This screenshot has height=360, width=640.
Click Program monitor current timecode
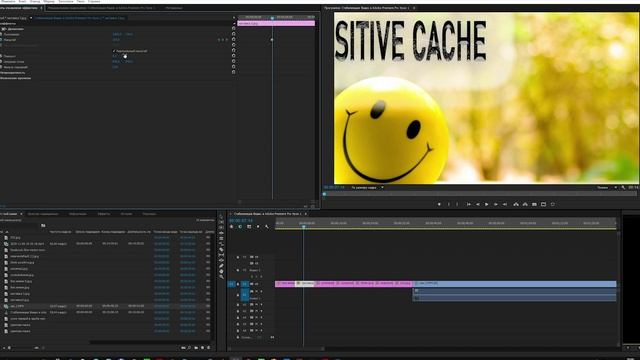click(334, 187)
